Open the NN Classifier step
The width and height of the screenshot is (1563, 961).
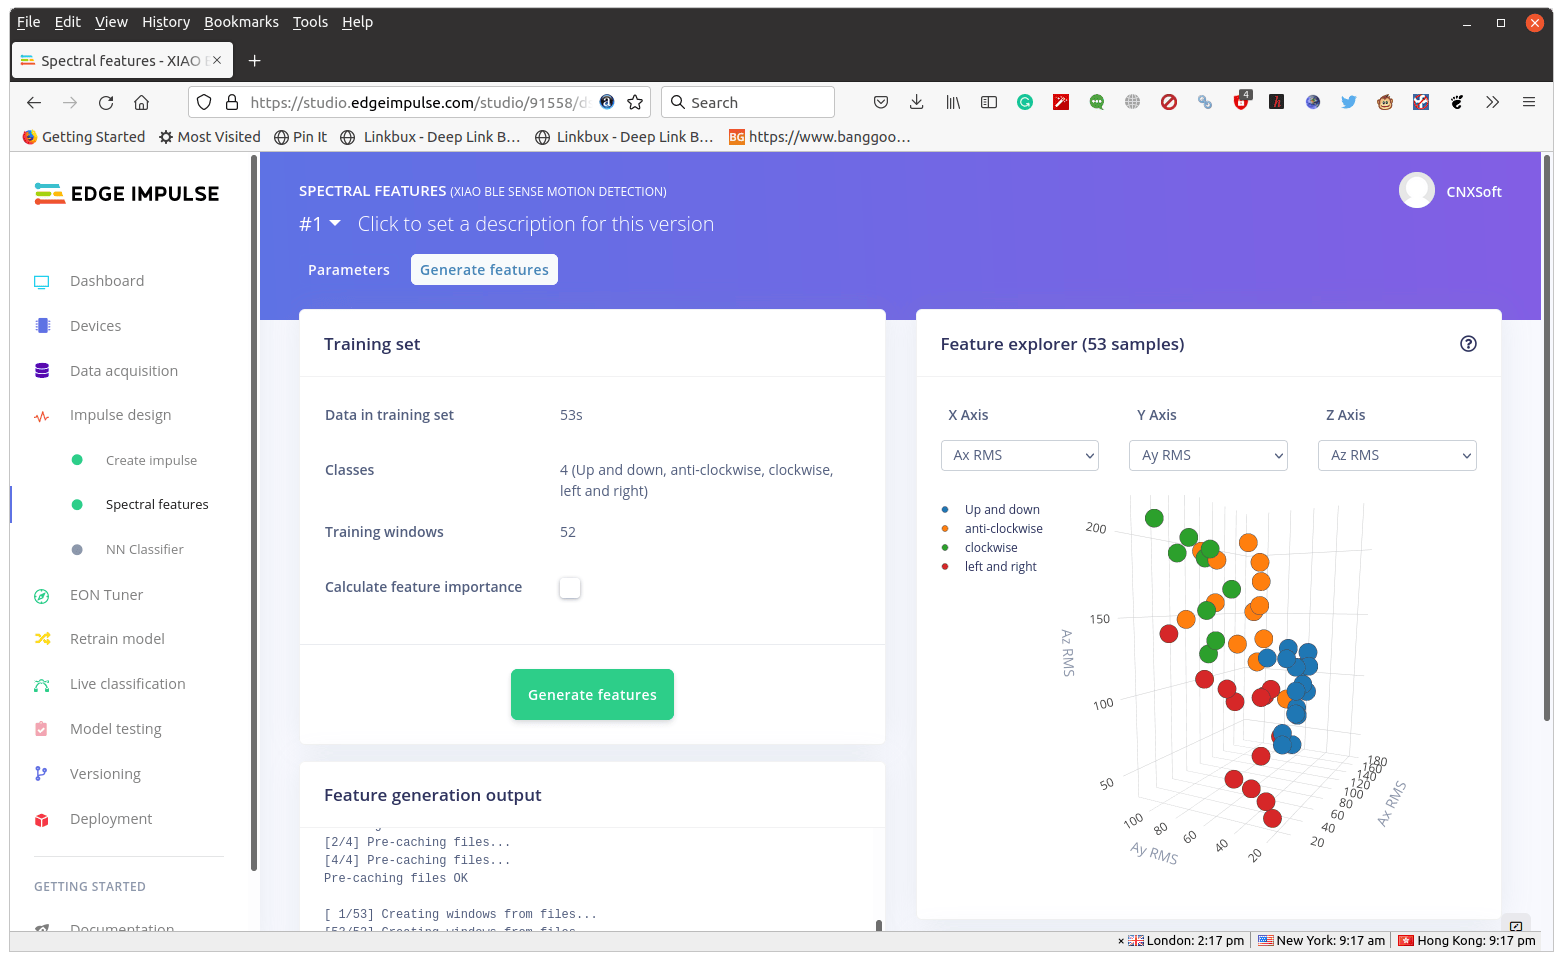144,550
